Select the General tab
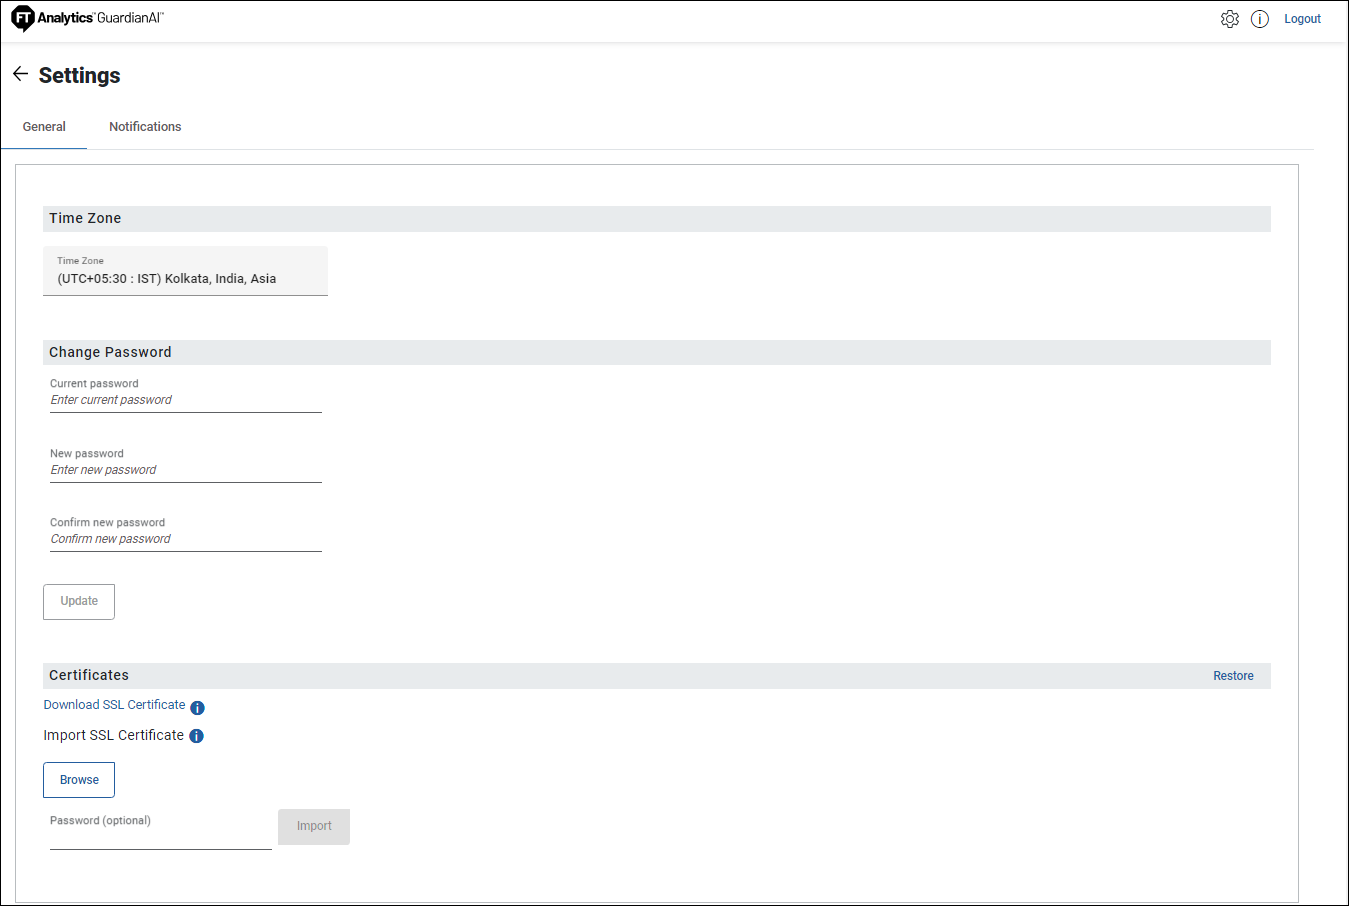The width and height of the screenshot is (1349, 906). coord(44,127)
